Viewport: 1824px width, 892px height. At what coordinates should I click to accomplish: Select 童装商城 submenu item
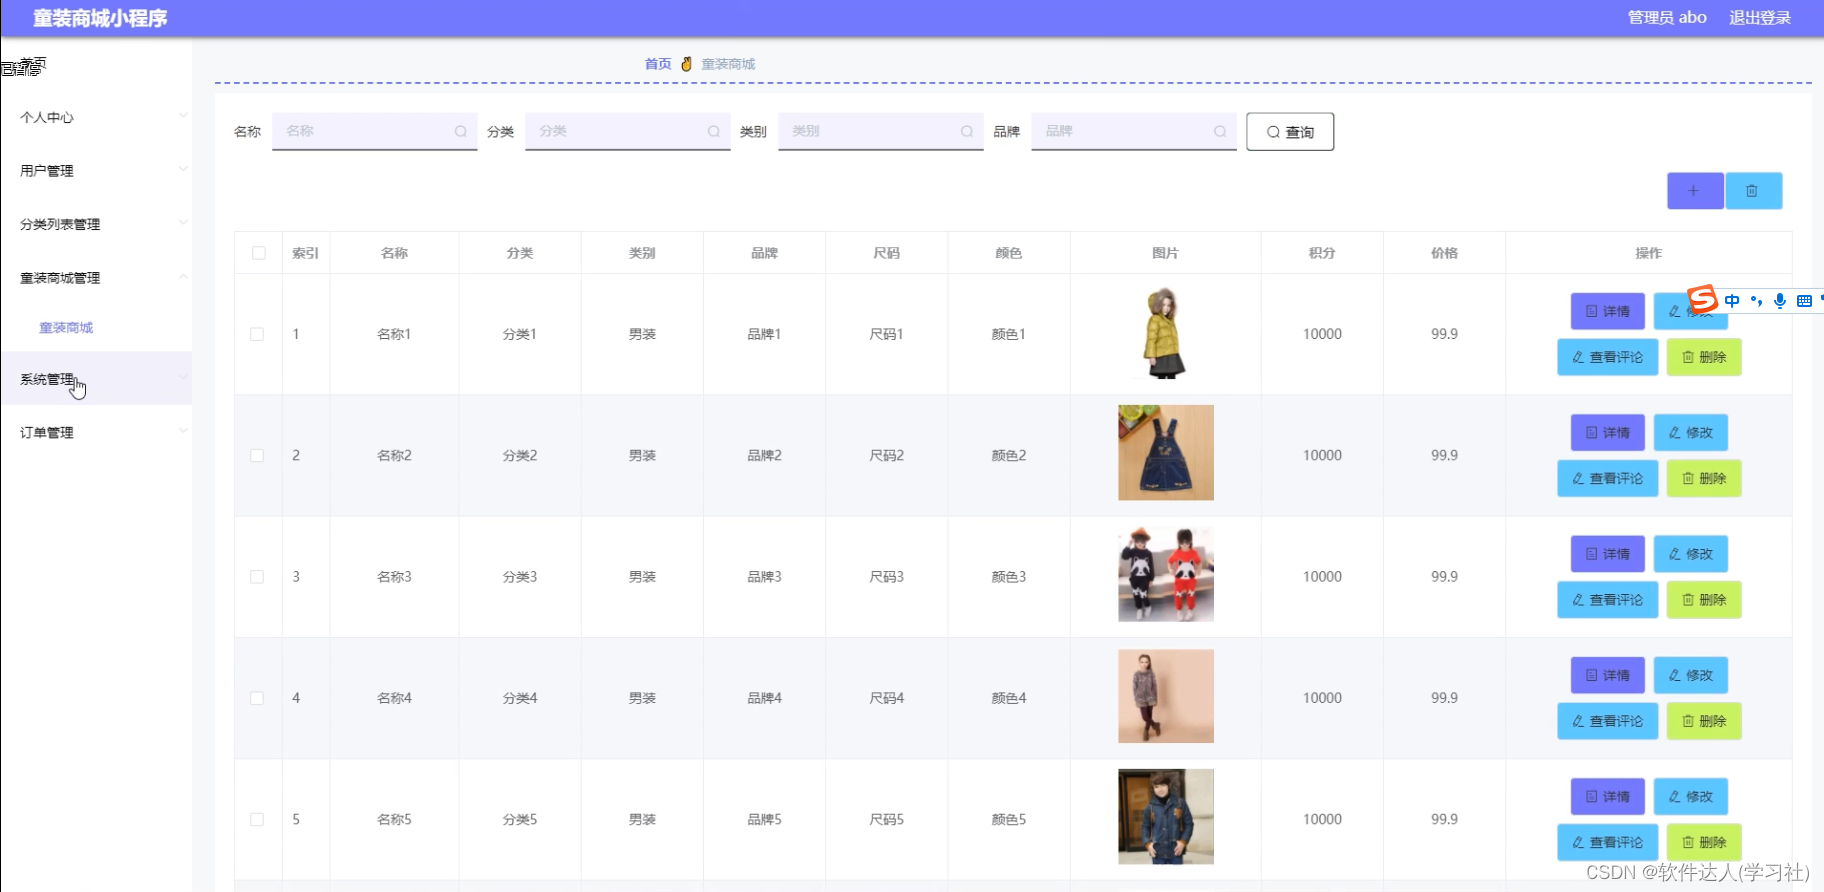coord(66,328)
